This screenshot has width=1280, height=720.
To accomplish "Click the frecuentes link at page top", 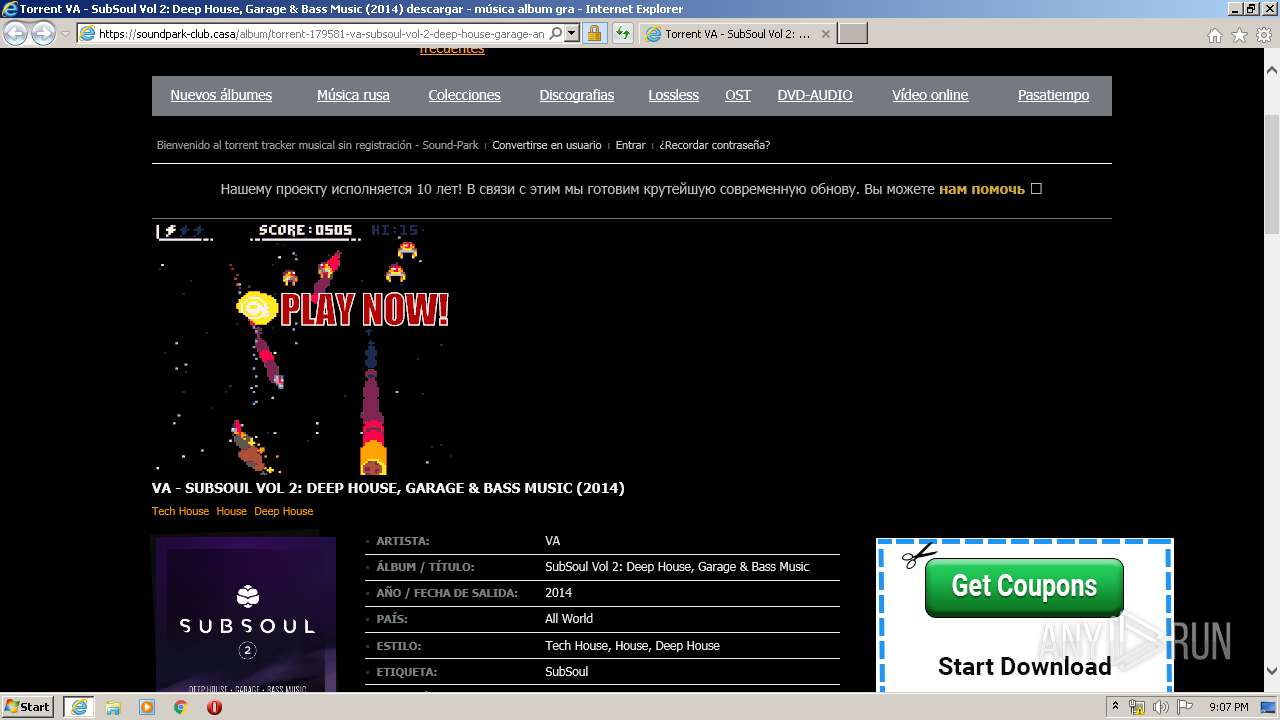I will click(452, 50).
